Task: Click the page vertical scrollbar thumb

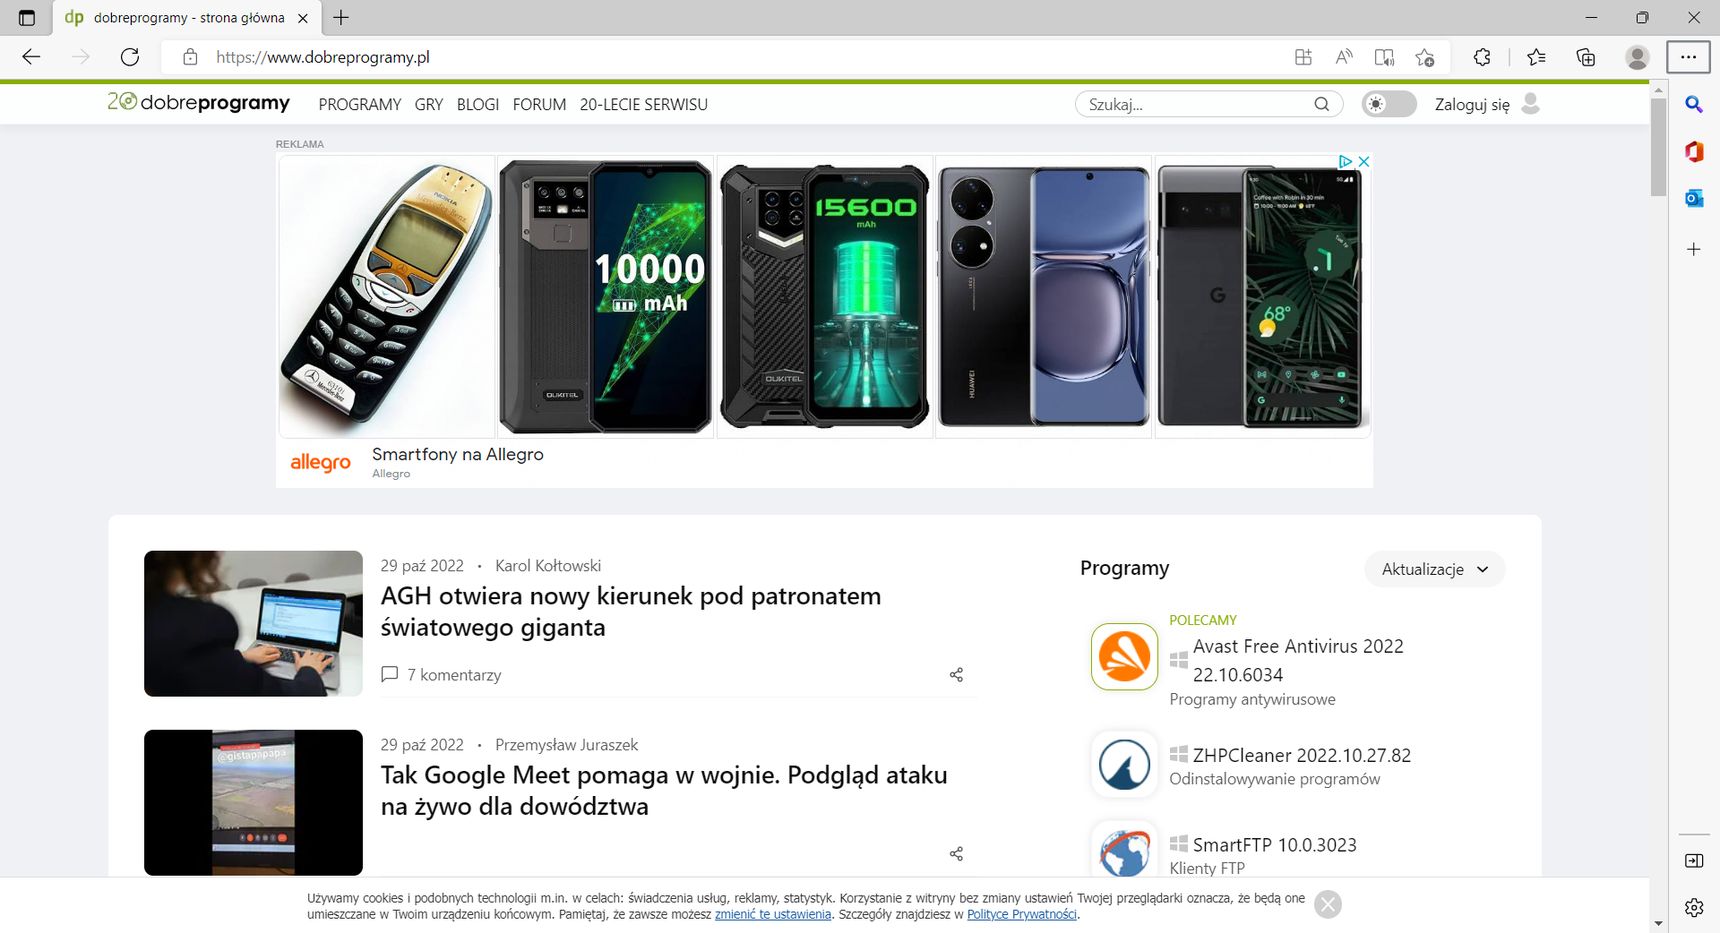Action: click(1659, 146)
